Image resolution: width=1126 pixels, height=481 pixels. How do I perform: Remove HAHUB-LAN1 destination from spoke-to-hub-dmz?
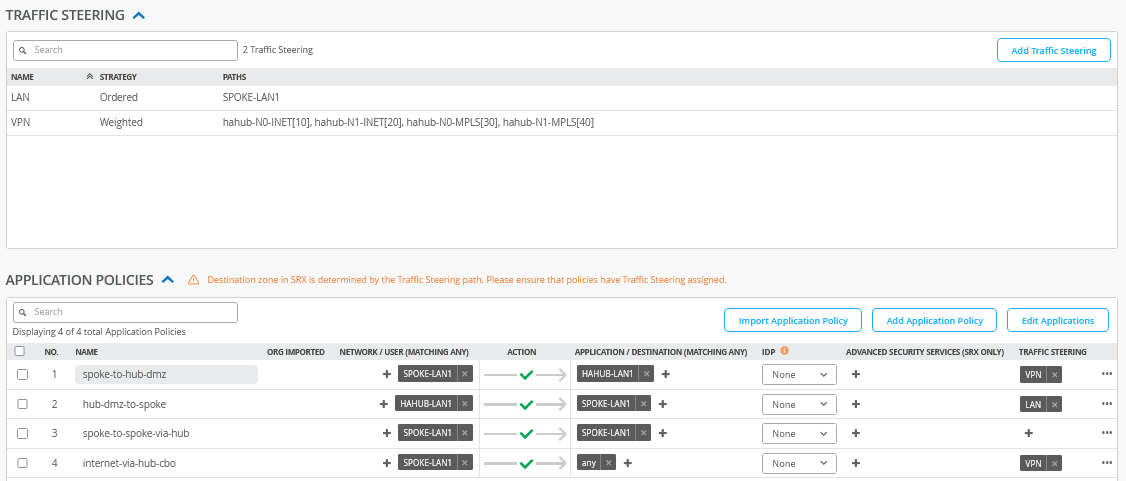click(x=647, y=374)
